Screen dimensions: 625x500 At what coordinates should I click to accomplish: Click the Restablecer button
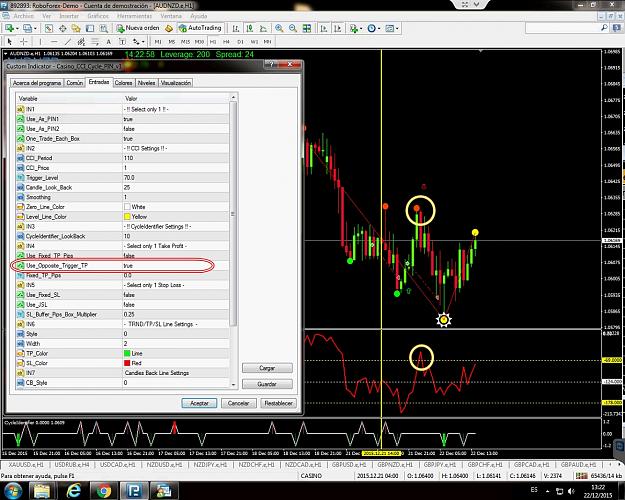[x=279, y=403]
